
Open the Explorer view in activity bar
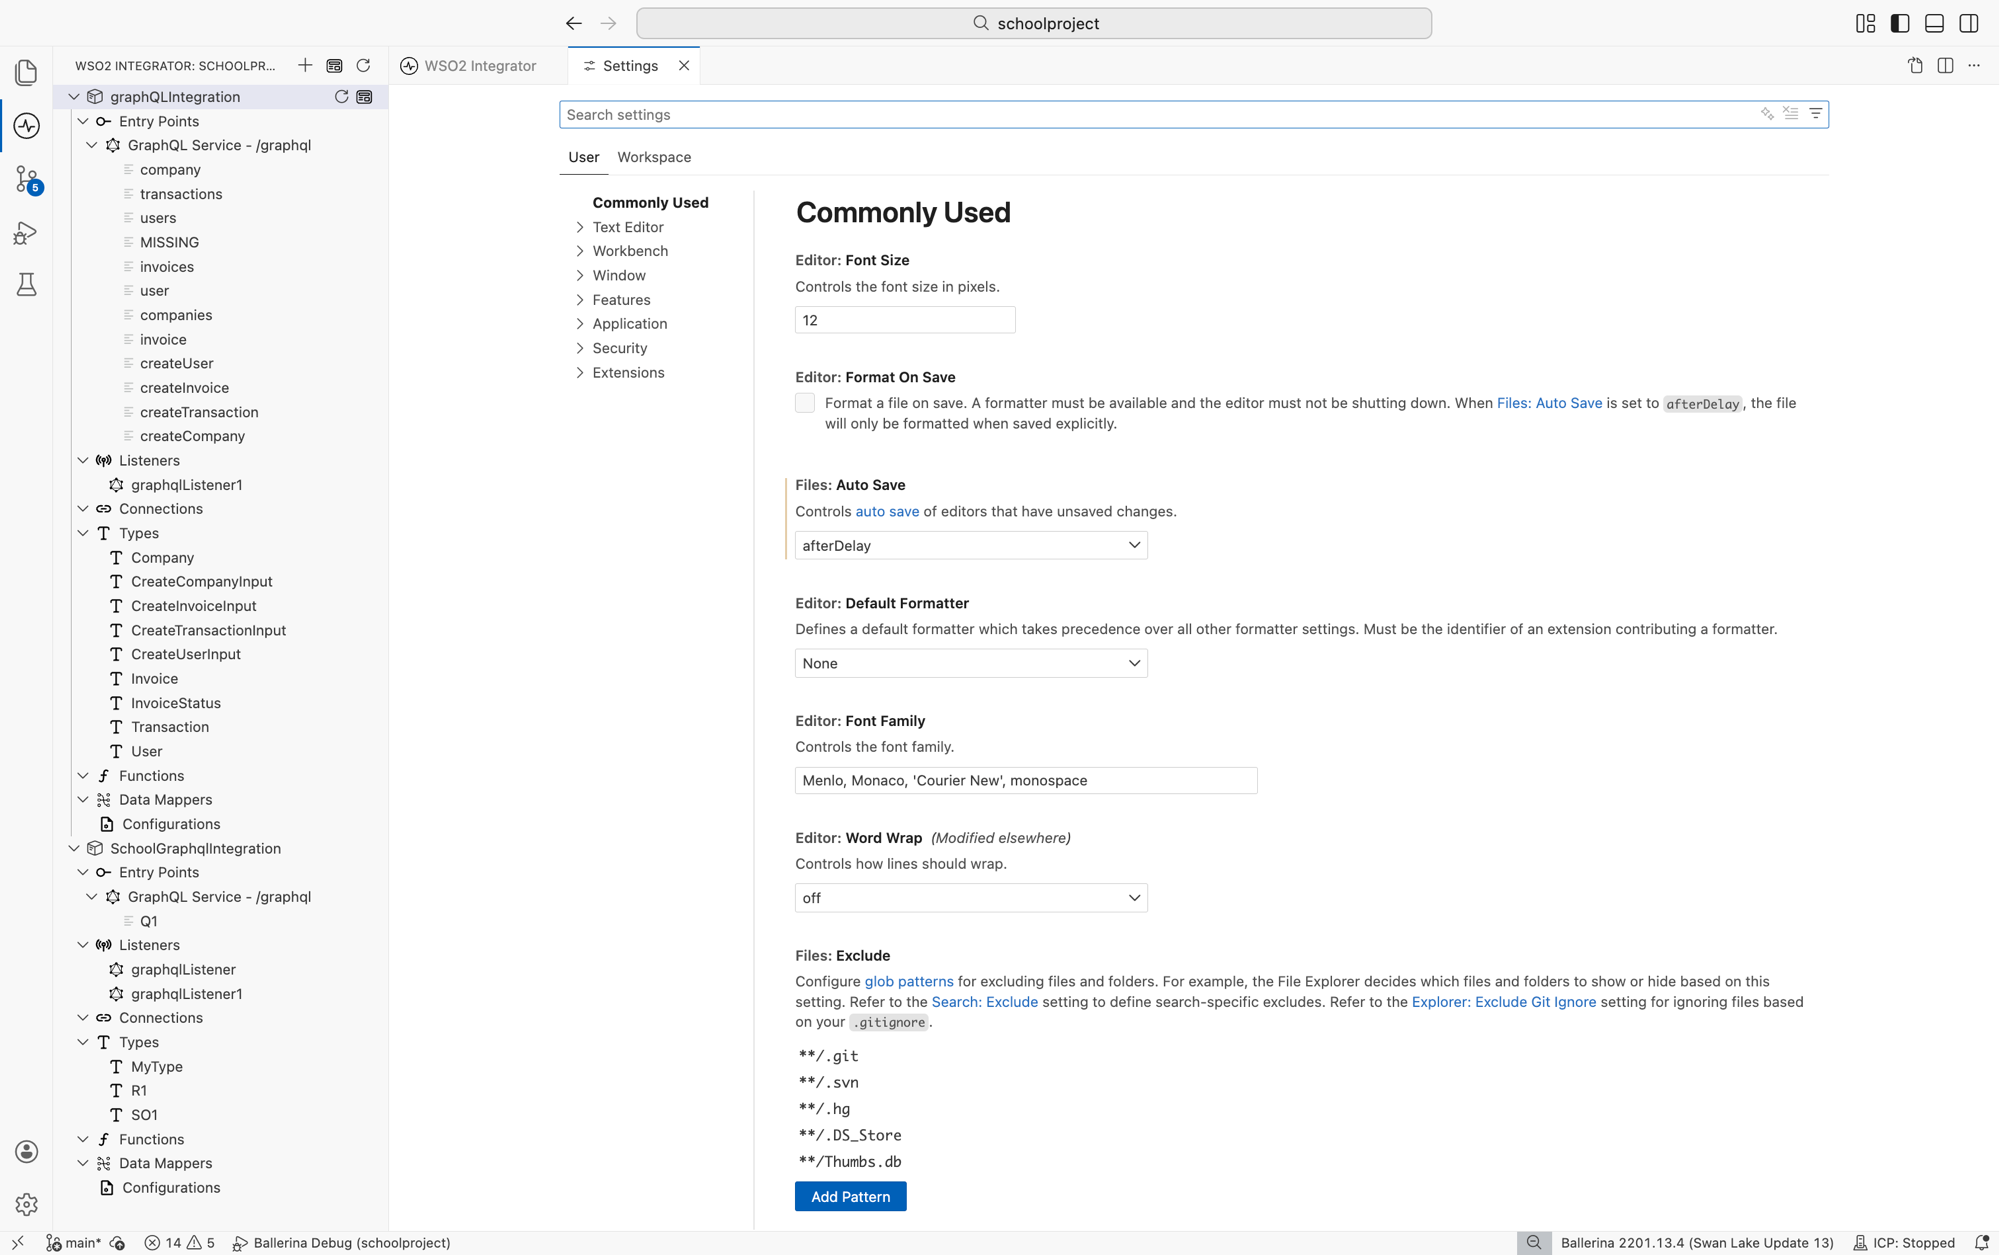click(27, 72)
